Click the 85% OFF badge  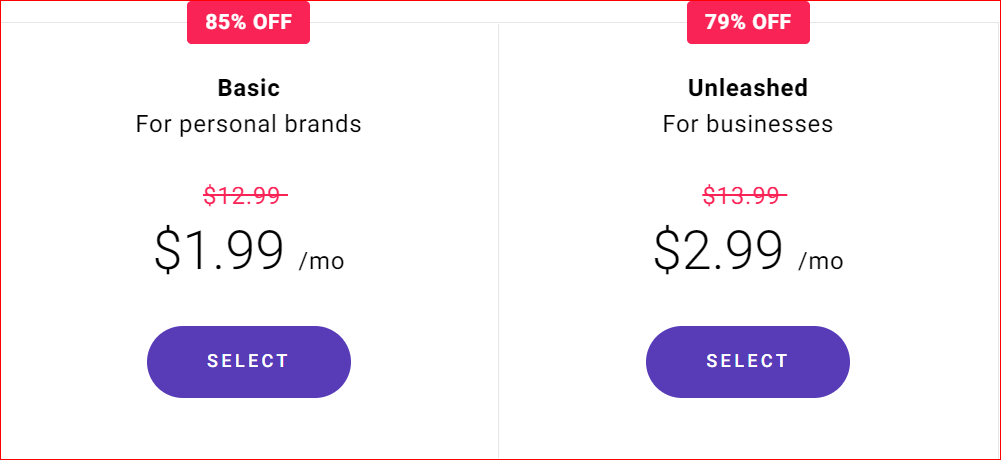[x=248, y=23]
